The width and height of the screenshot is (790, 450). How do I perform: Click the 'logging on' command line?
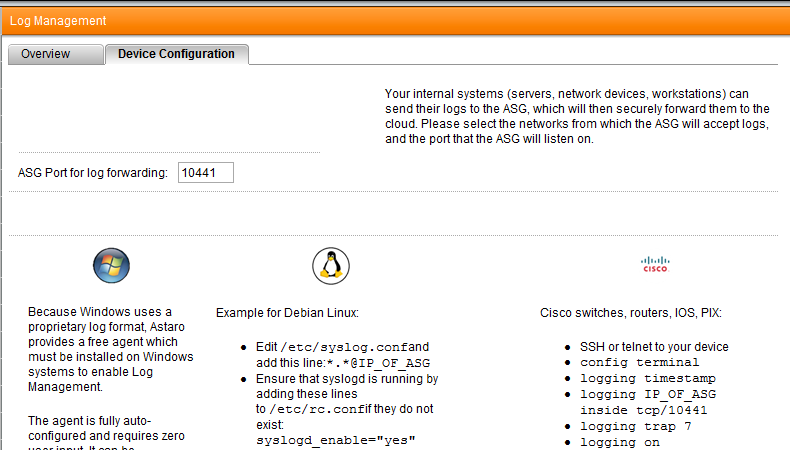(x=620, y=441)
